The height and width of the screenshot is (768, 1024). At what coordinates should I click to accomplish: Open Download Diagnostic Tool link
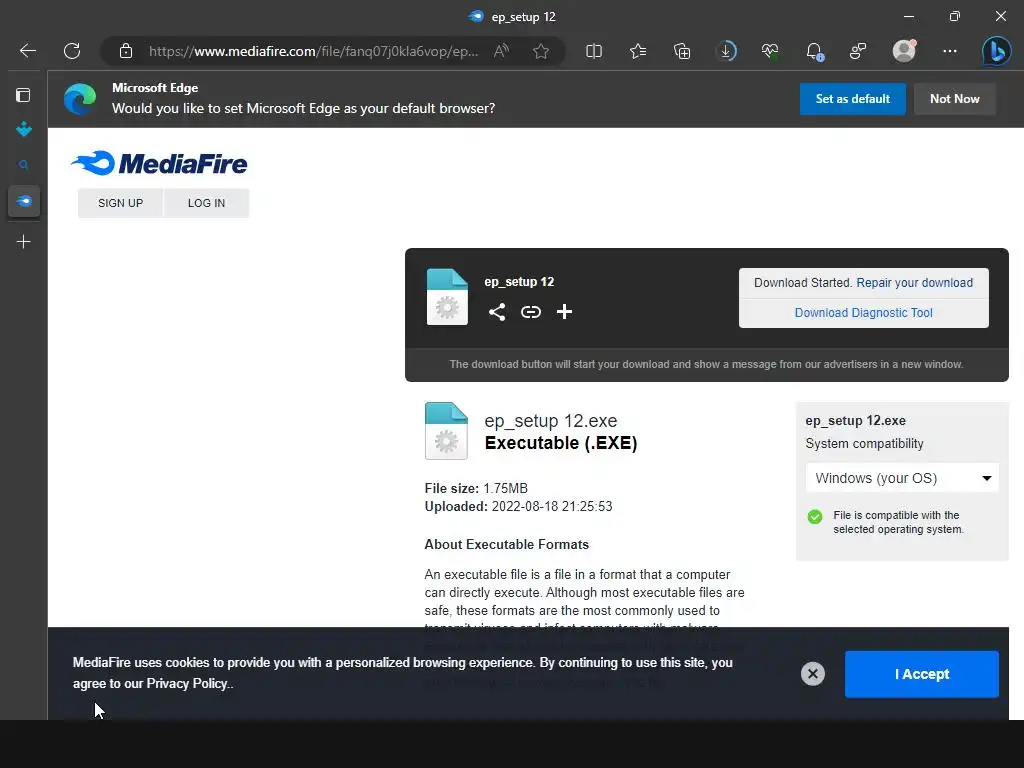(863, 313)
